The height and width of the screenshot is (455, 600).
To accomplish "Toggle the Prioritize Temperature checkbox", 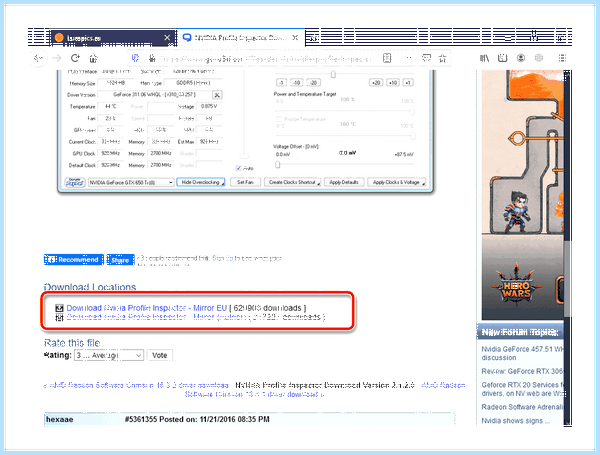I will [x=279, y=119].
